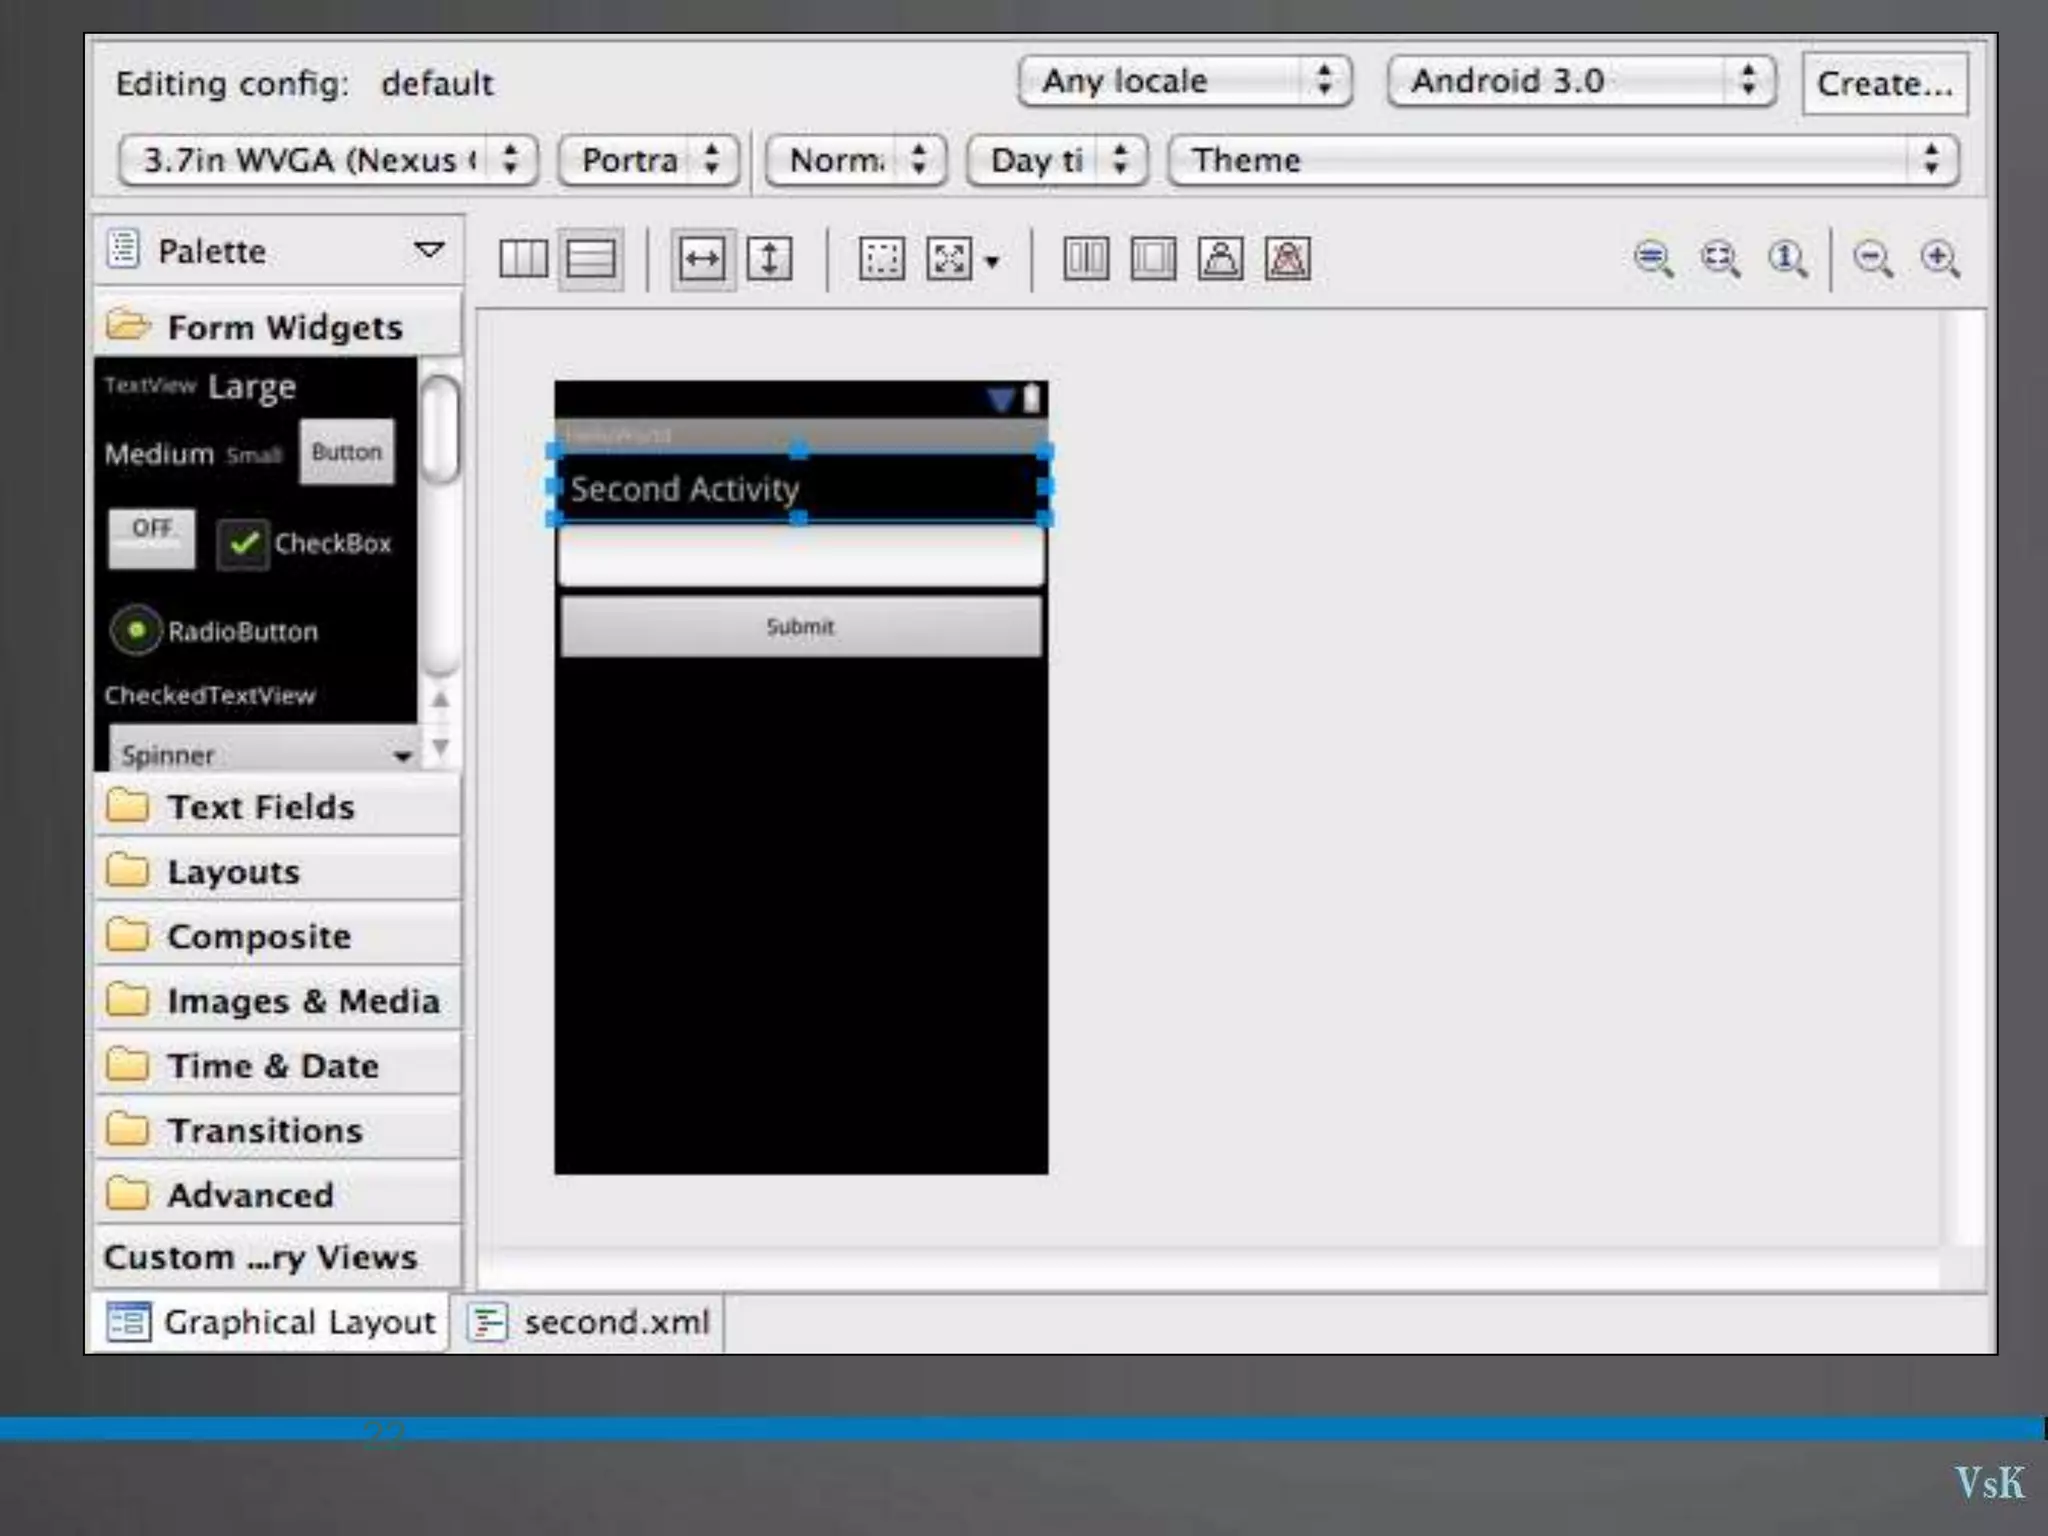Open the Portrait orientation dropdown
The width and height of the screenshot is (2048, 1536).
tap(648, 160)
